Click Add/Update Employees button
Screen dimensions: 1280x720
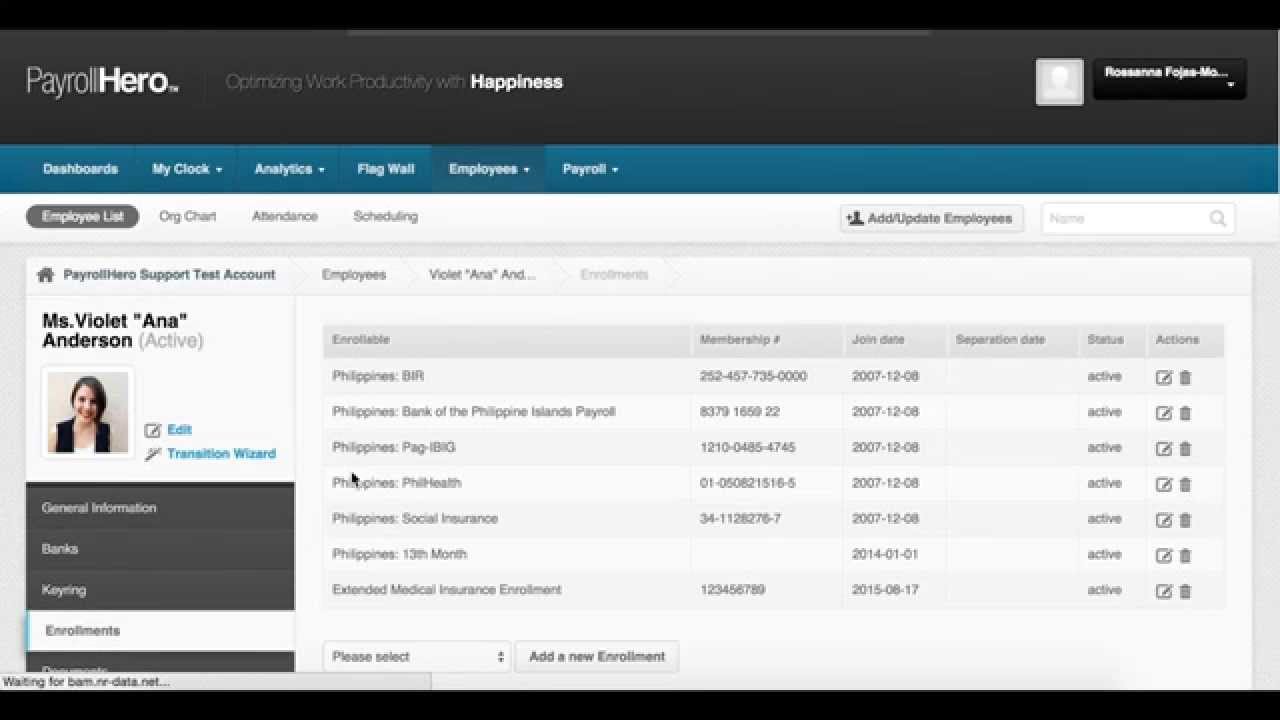point(931,218)
